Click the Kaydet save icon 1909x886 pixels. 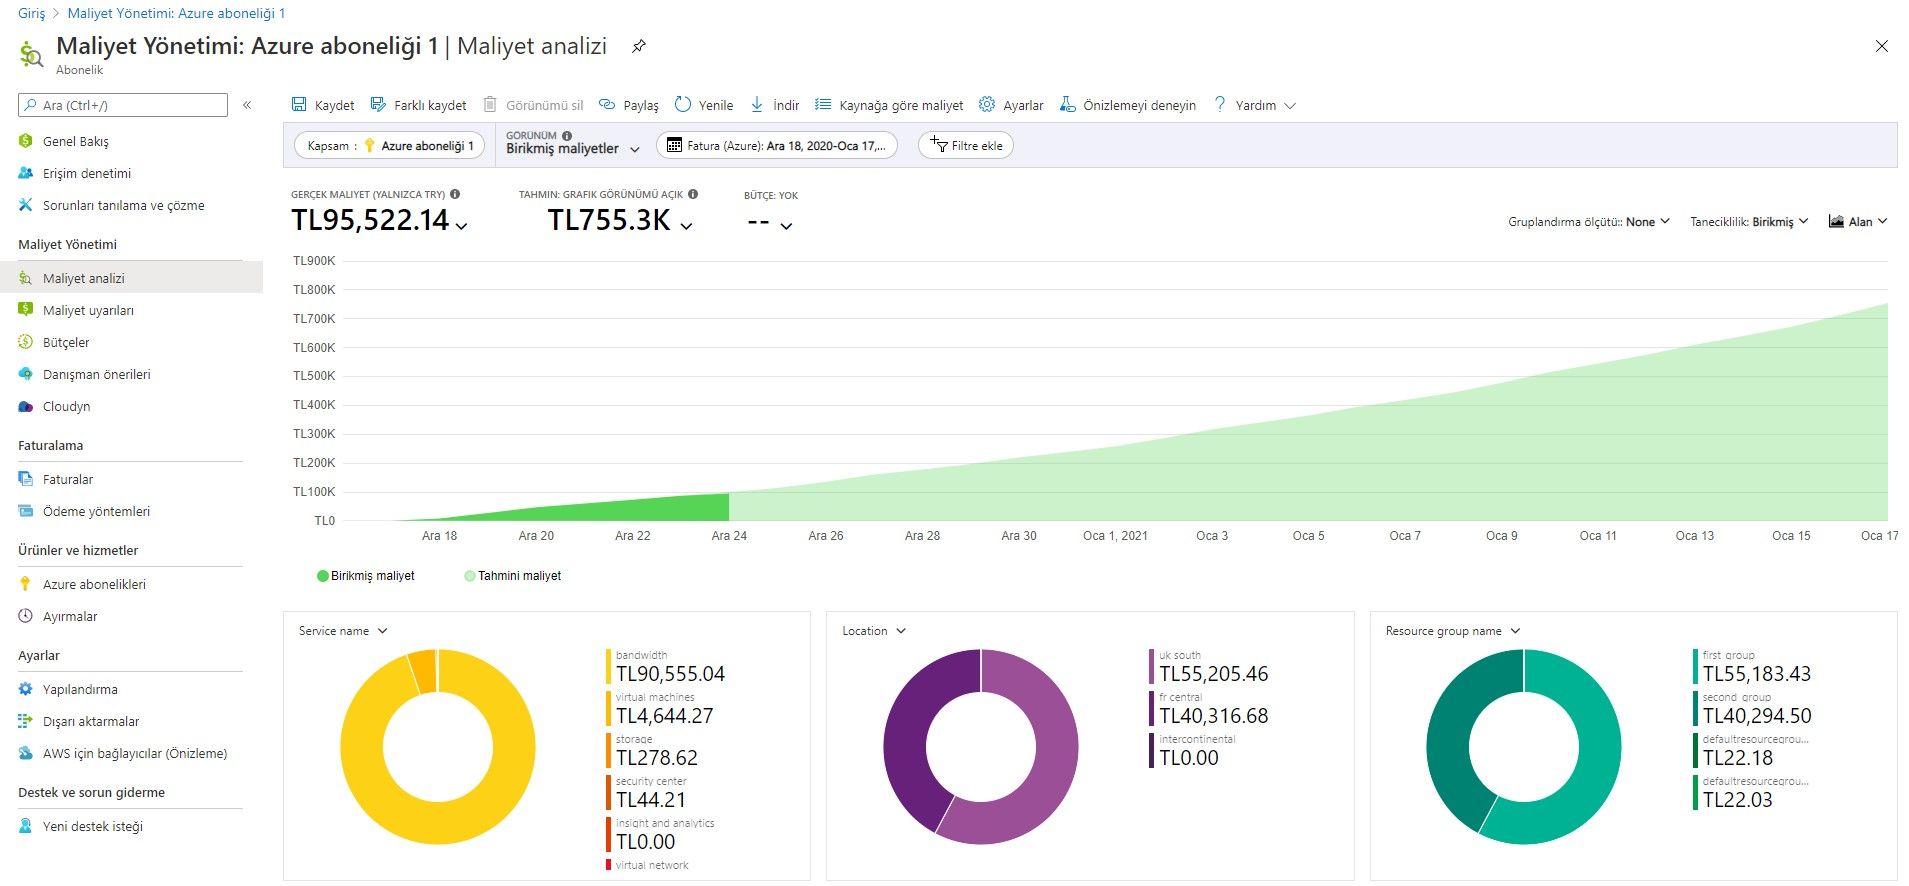pos(299,105)
